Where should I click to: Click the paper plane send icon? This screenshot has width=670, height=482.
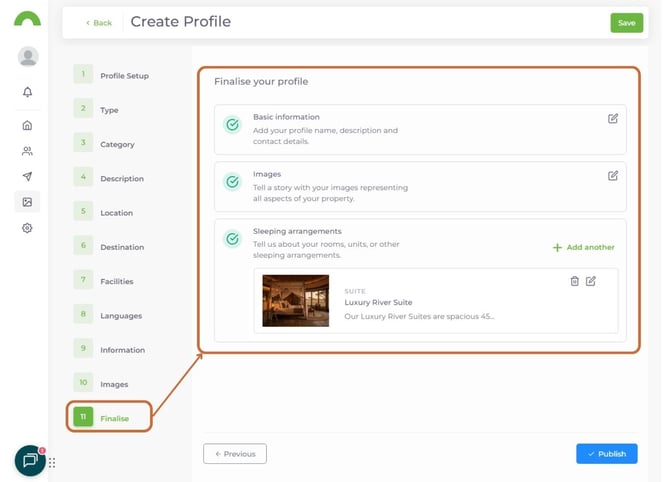(27, 177)
